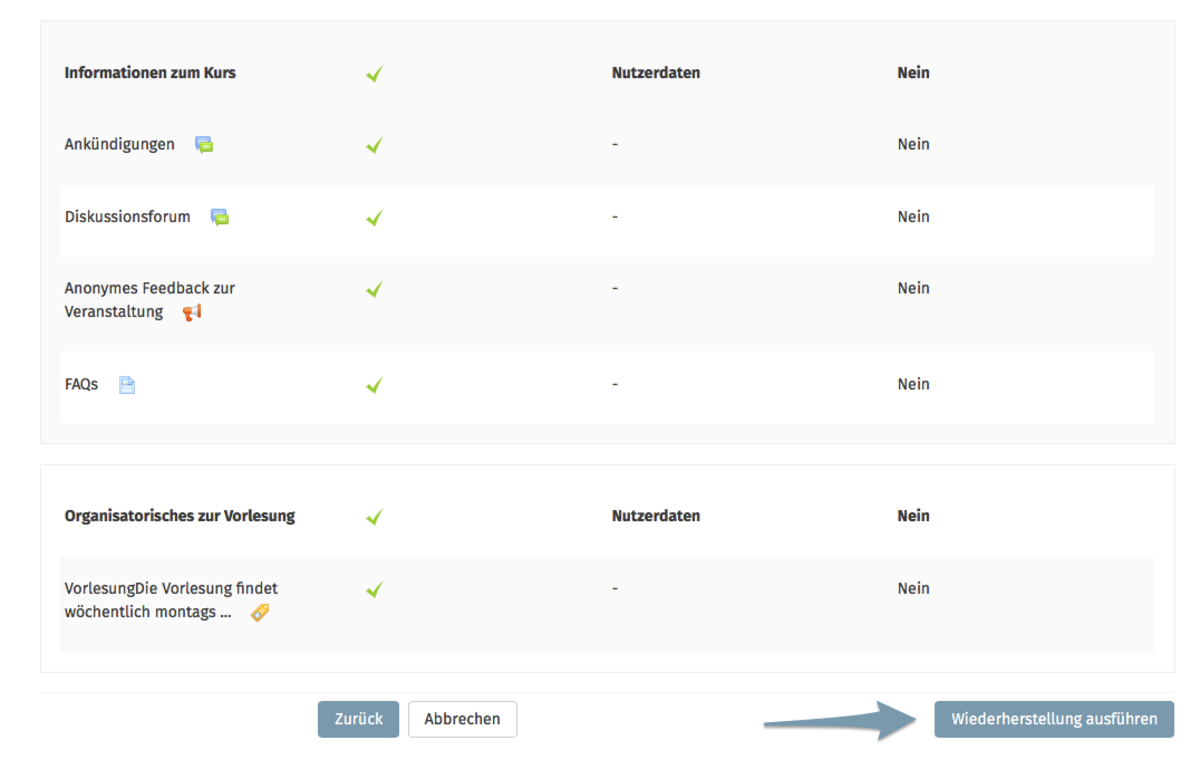Click Nein in the Anonymes Feedback row

pos(913,288)
